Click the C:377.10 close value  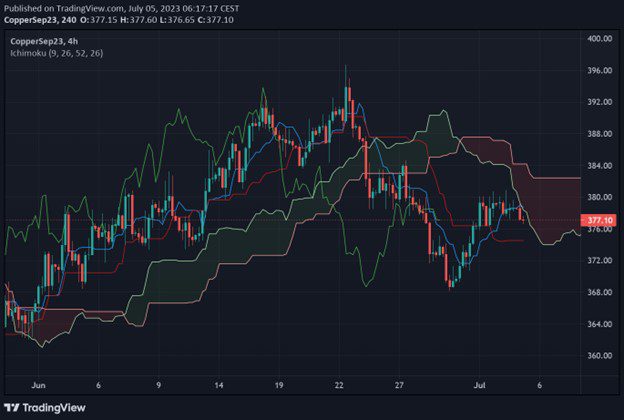(216, 20)
